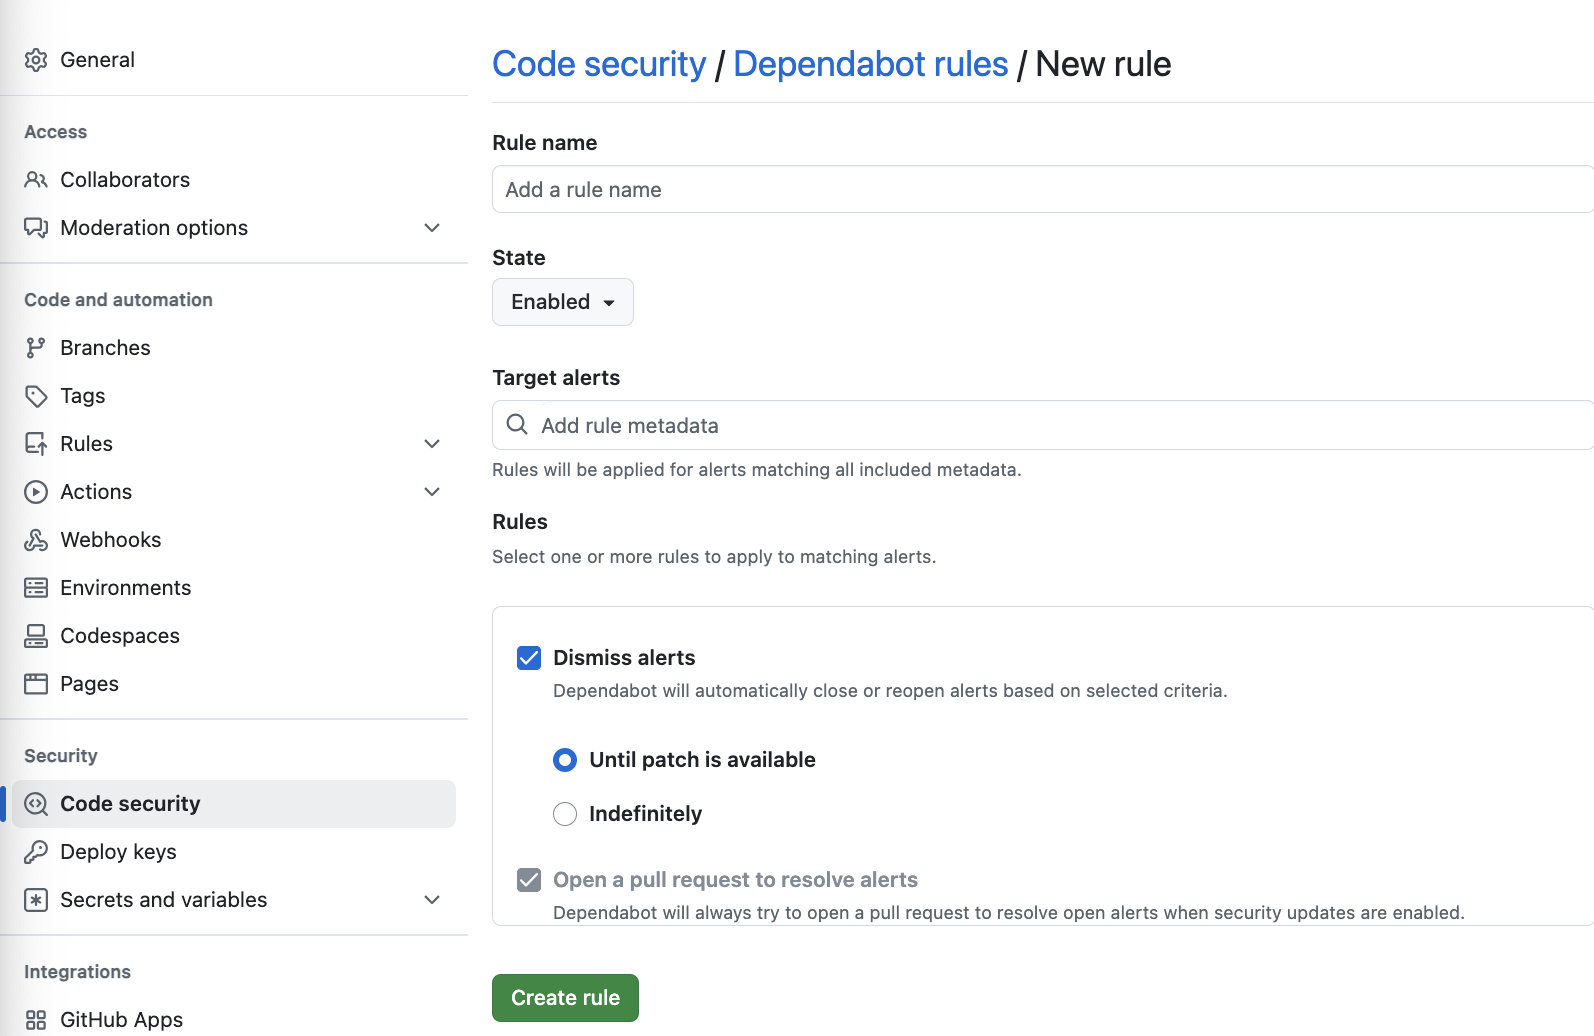Open the State dropdown showing Enabled
The image size is (1594, 1036).
(x=562, y=301)
